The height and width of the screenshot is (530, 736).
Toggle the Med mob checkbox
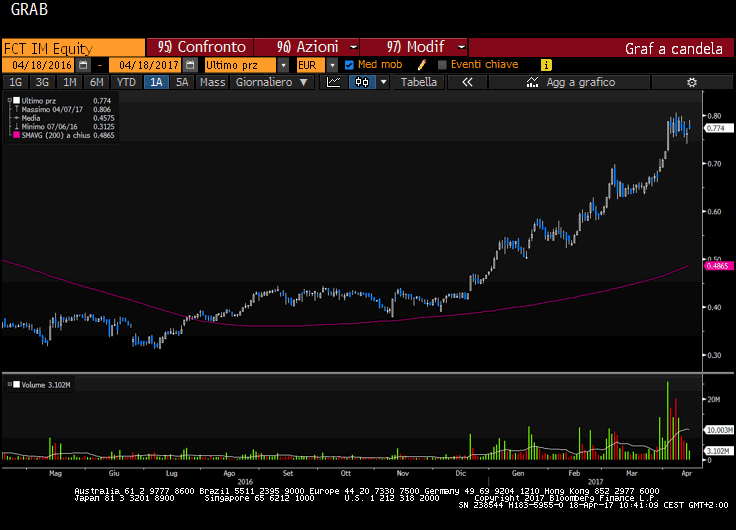click(x=349, y=65)
